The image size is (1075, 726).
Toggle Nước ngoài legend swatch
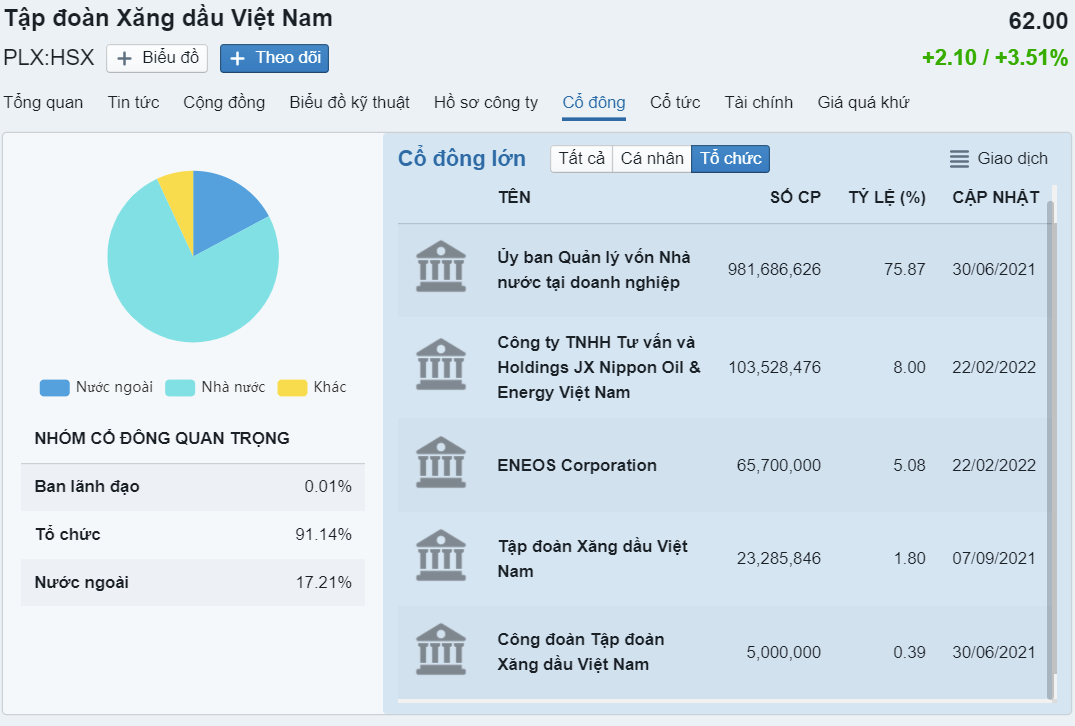[x=55, y=388]
